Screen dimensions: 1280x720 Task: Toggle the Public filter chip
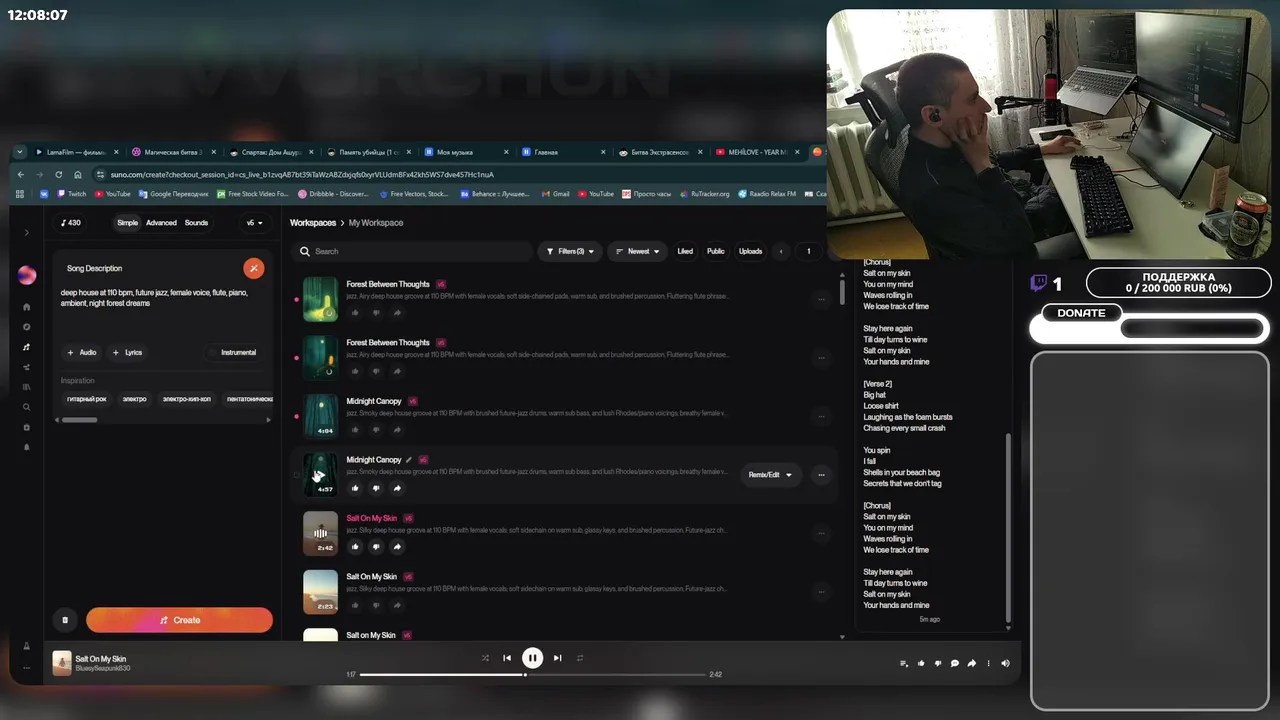[x=716, y=251]
